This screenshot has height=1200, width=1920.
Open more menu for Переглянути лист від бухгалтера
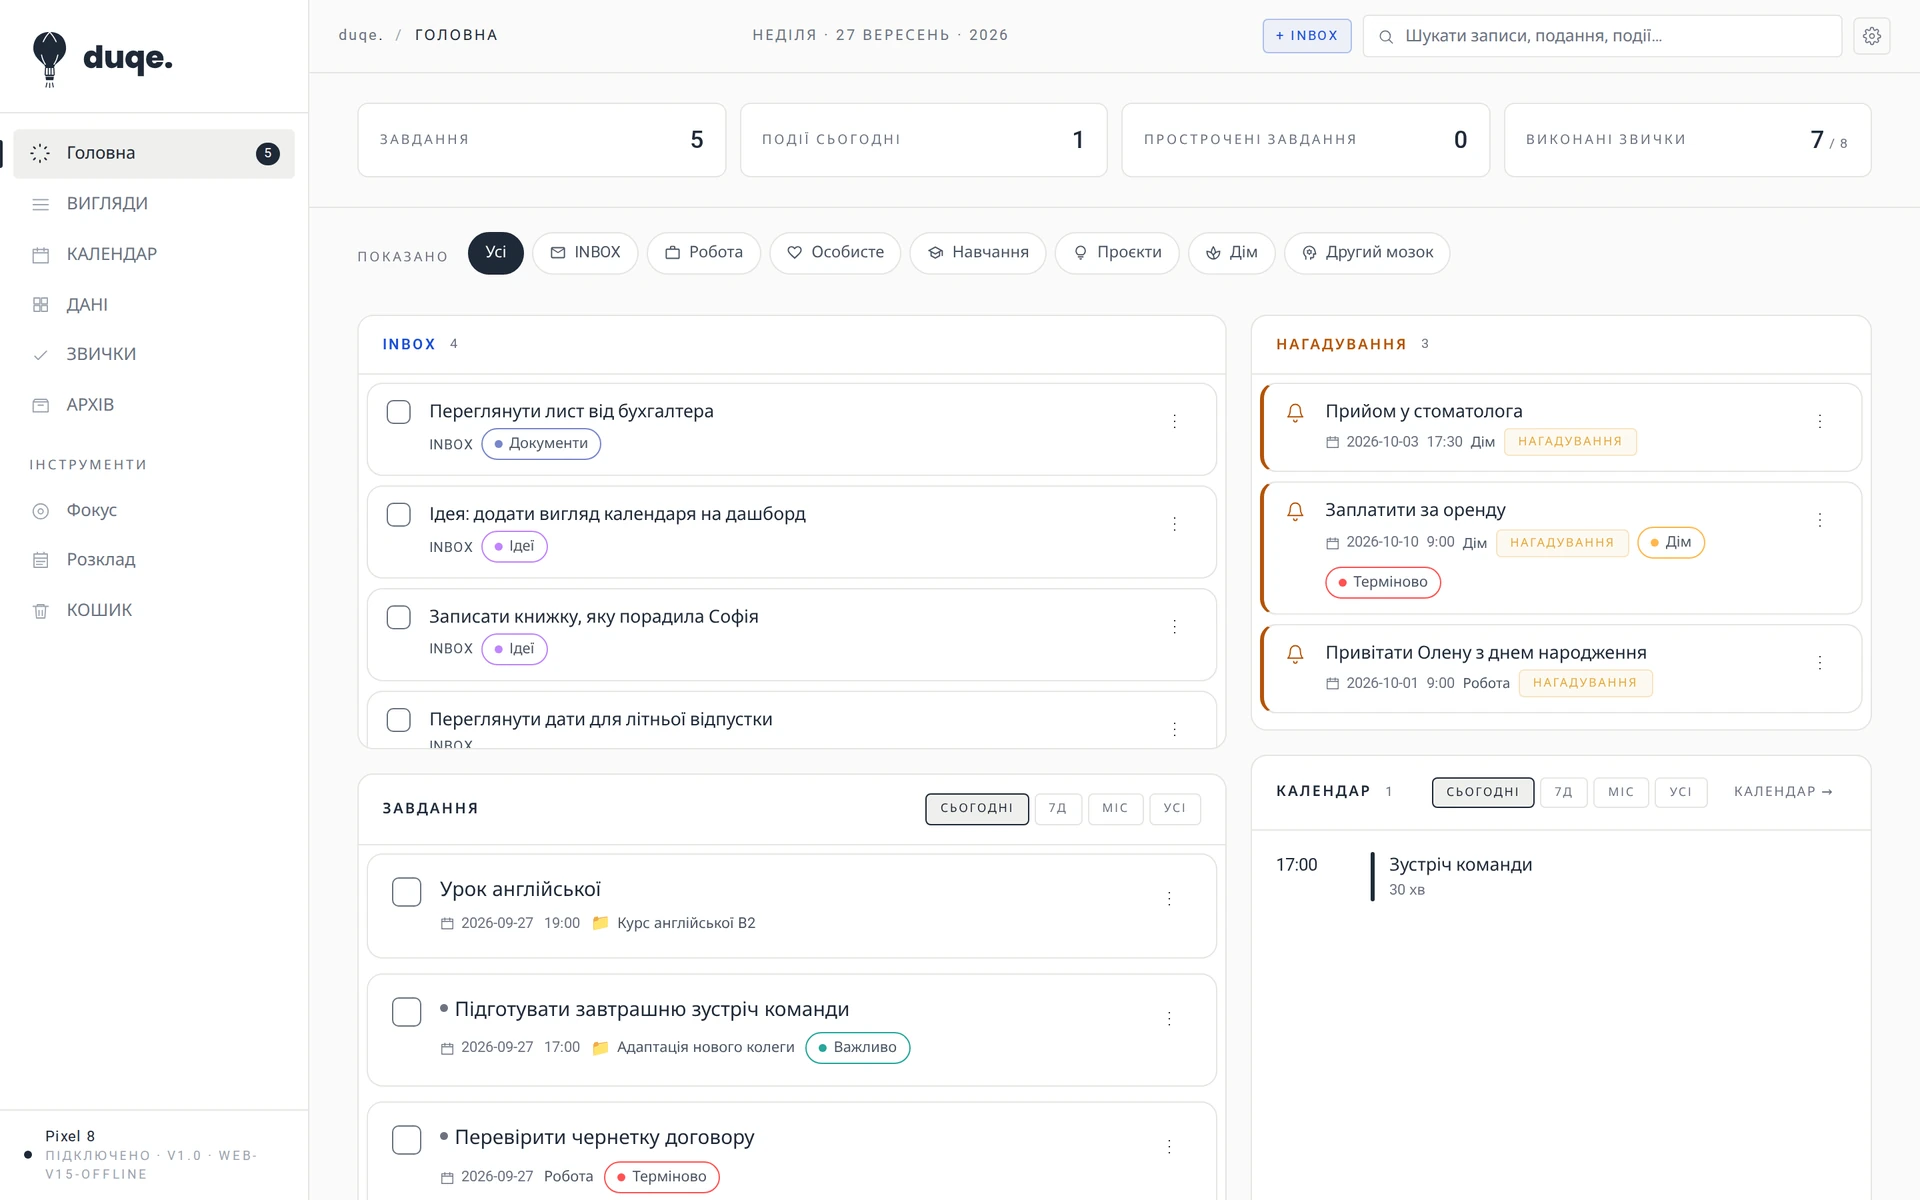[1174, 422]
